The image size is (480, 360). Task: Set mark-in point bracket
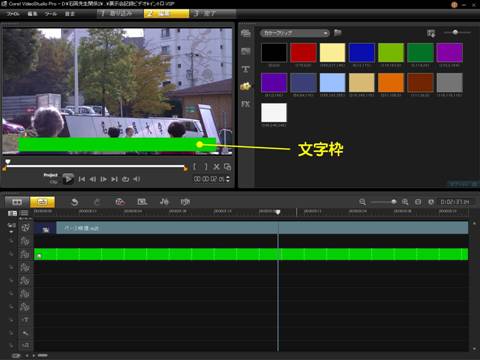(x=195, y=167)
